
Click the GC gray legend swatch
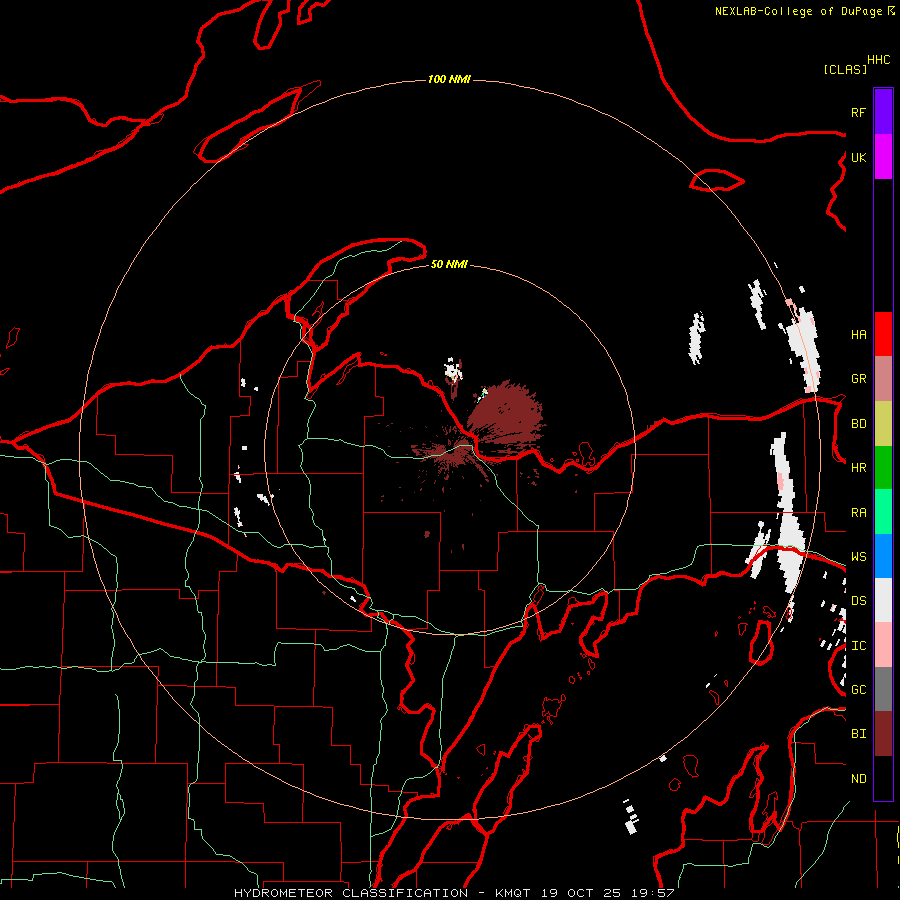click(883, 689)
